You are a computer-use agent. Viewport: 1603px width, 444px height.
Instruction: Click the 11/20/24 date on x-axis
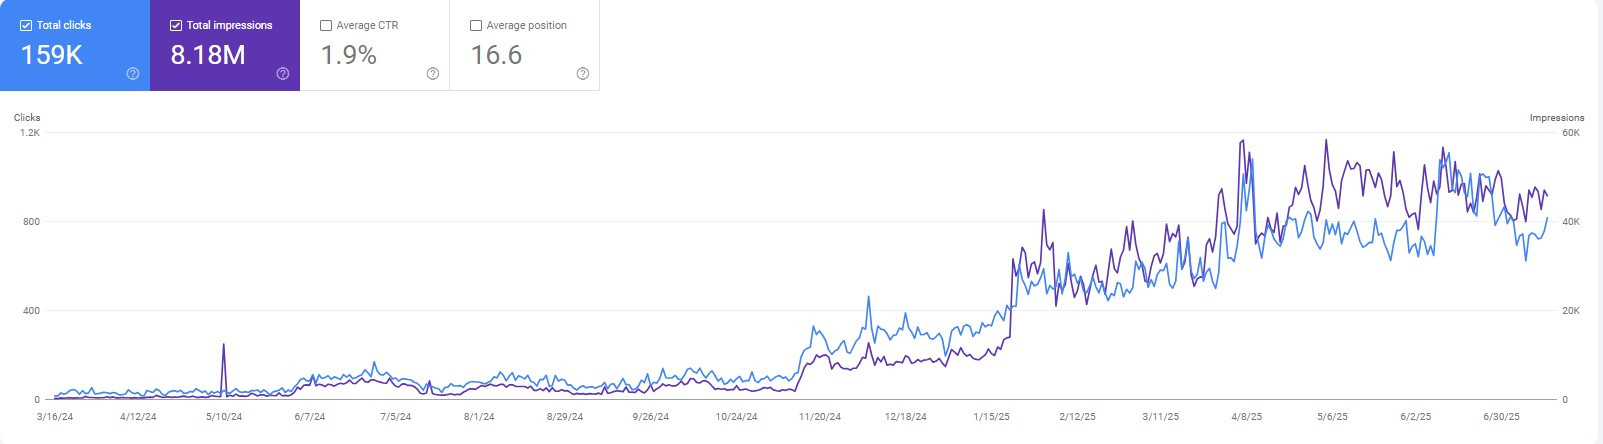tap(820, 417)
